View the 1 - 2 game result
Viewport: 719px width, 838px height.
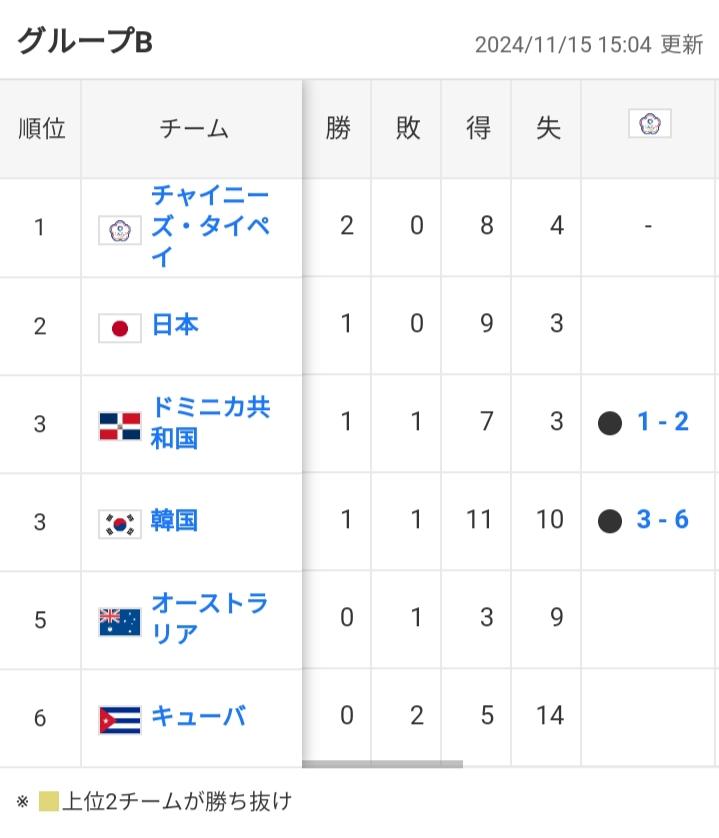click(x=663, y=422)
